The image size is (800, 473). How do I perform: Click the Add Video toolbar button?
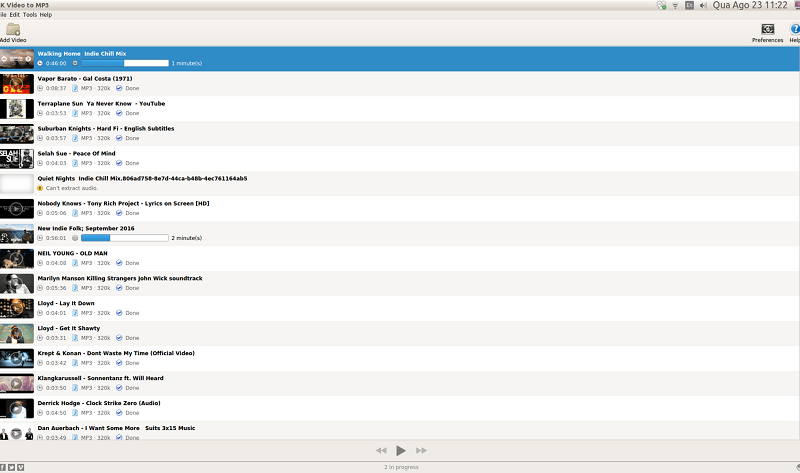(x=13, y=33)
